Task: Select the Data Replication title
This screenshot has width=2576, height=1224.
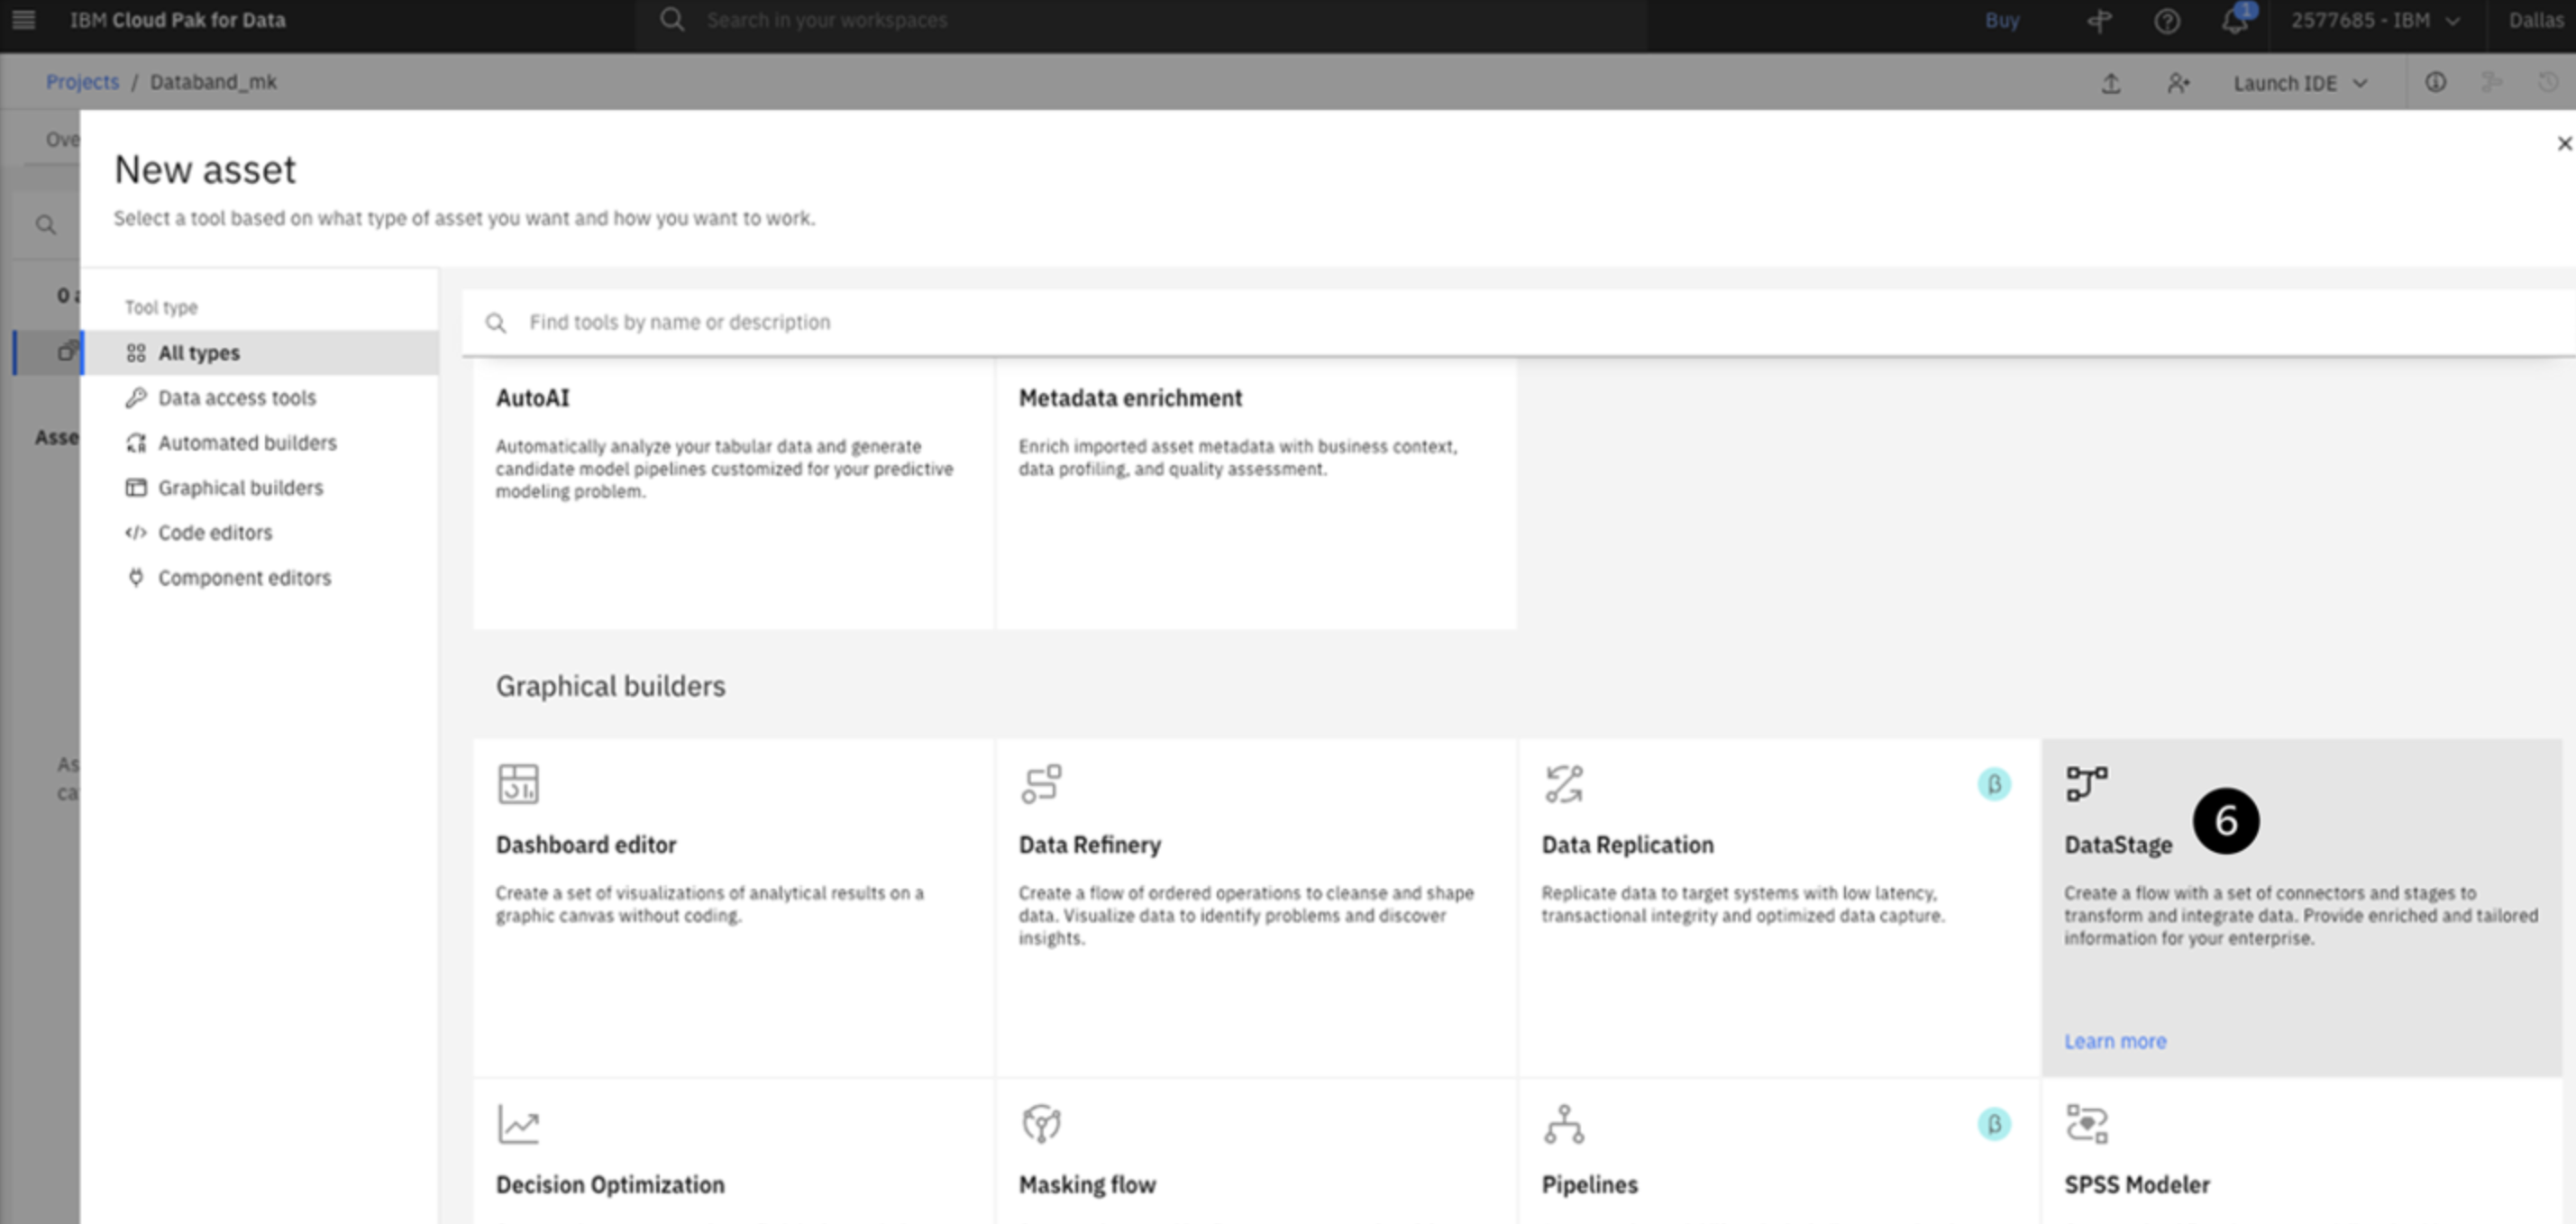Action: (x=1627, y=845)
